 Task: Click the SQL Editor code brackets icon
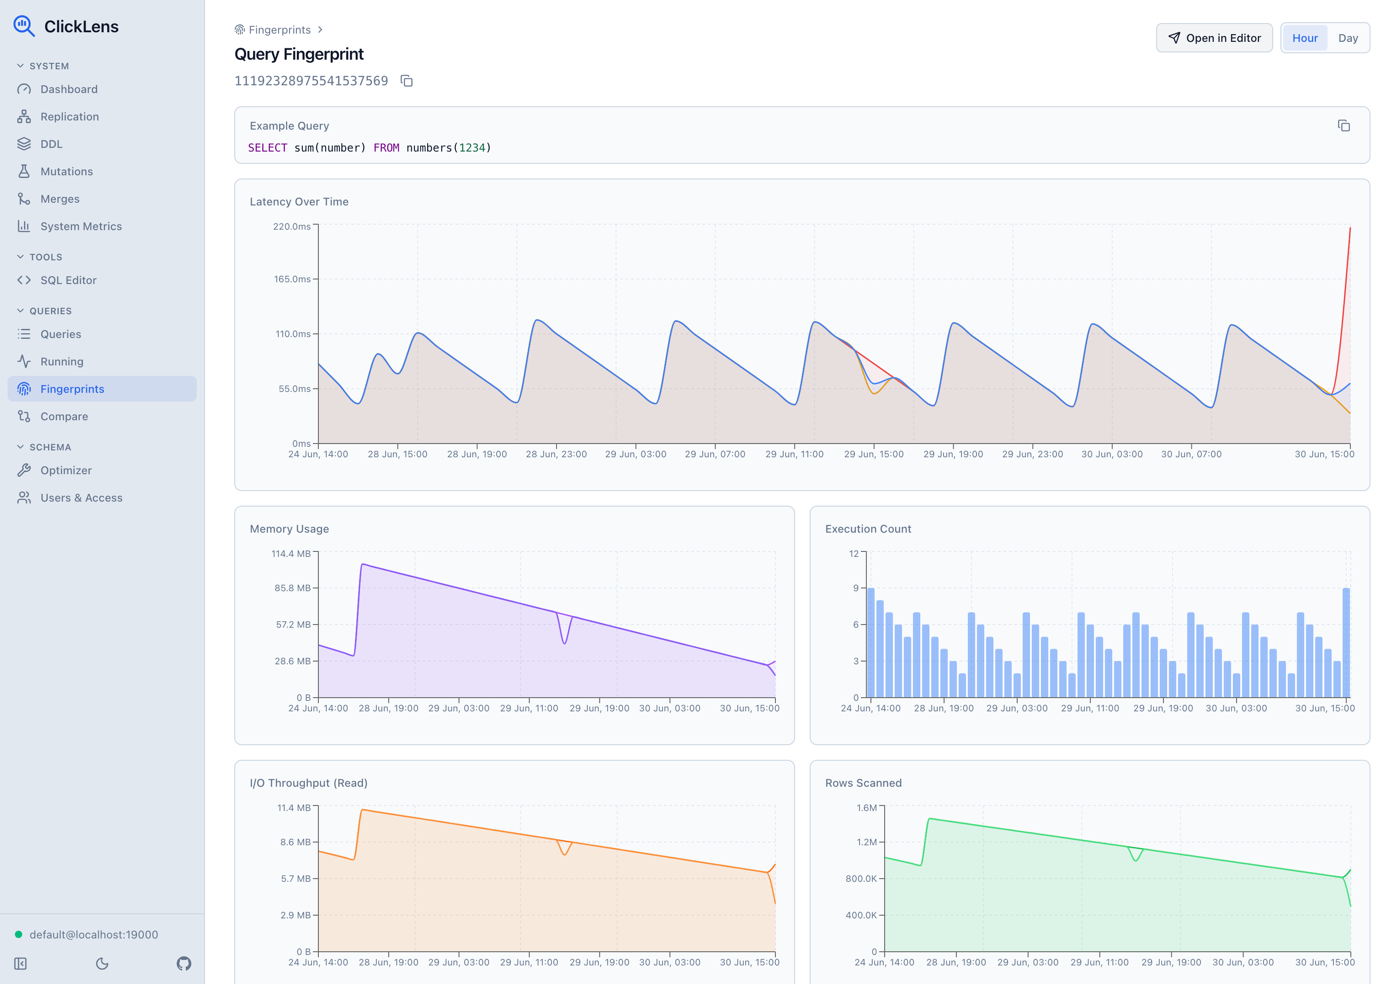click(x=24, y=280)
